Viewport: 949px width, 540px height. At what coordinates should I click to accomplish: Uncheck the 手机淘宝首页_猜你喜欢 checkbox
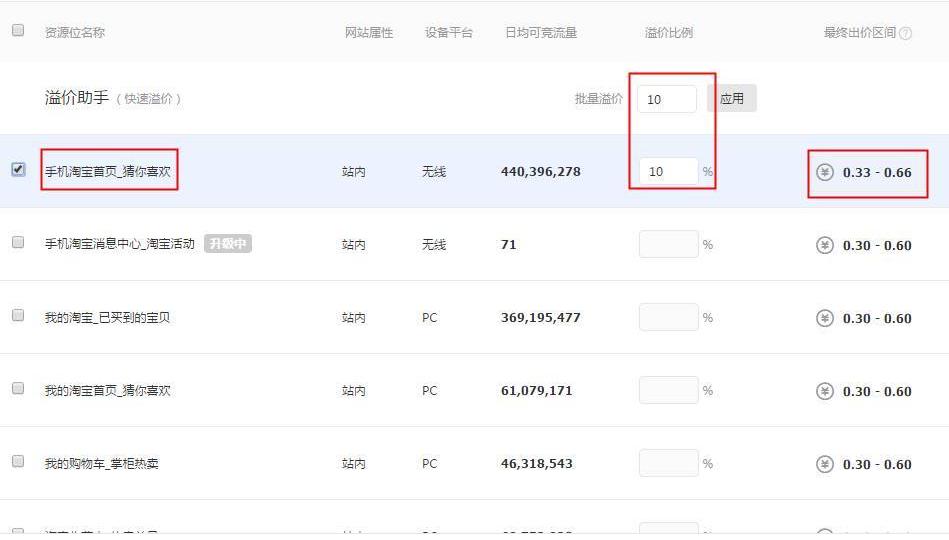18,170
